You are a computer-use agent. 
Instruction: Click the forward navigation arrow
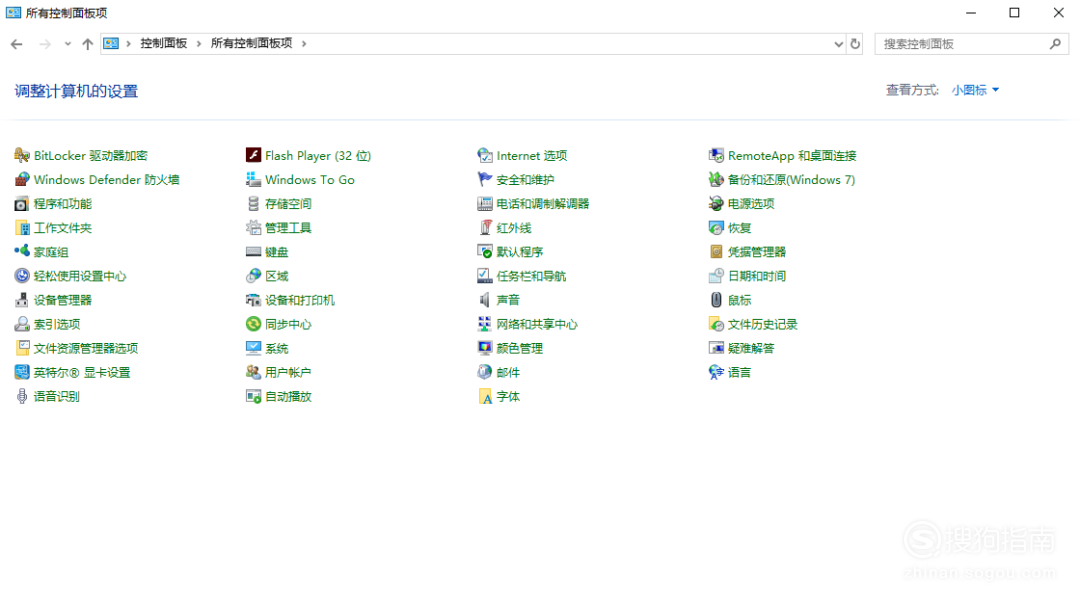point(45,44)
